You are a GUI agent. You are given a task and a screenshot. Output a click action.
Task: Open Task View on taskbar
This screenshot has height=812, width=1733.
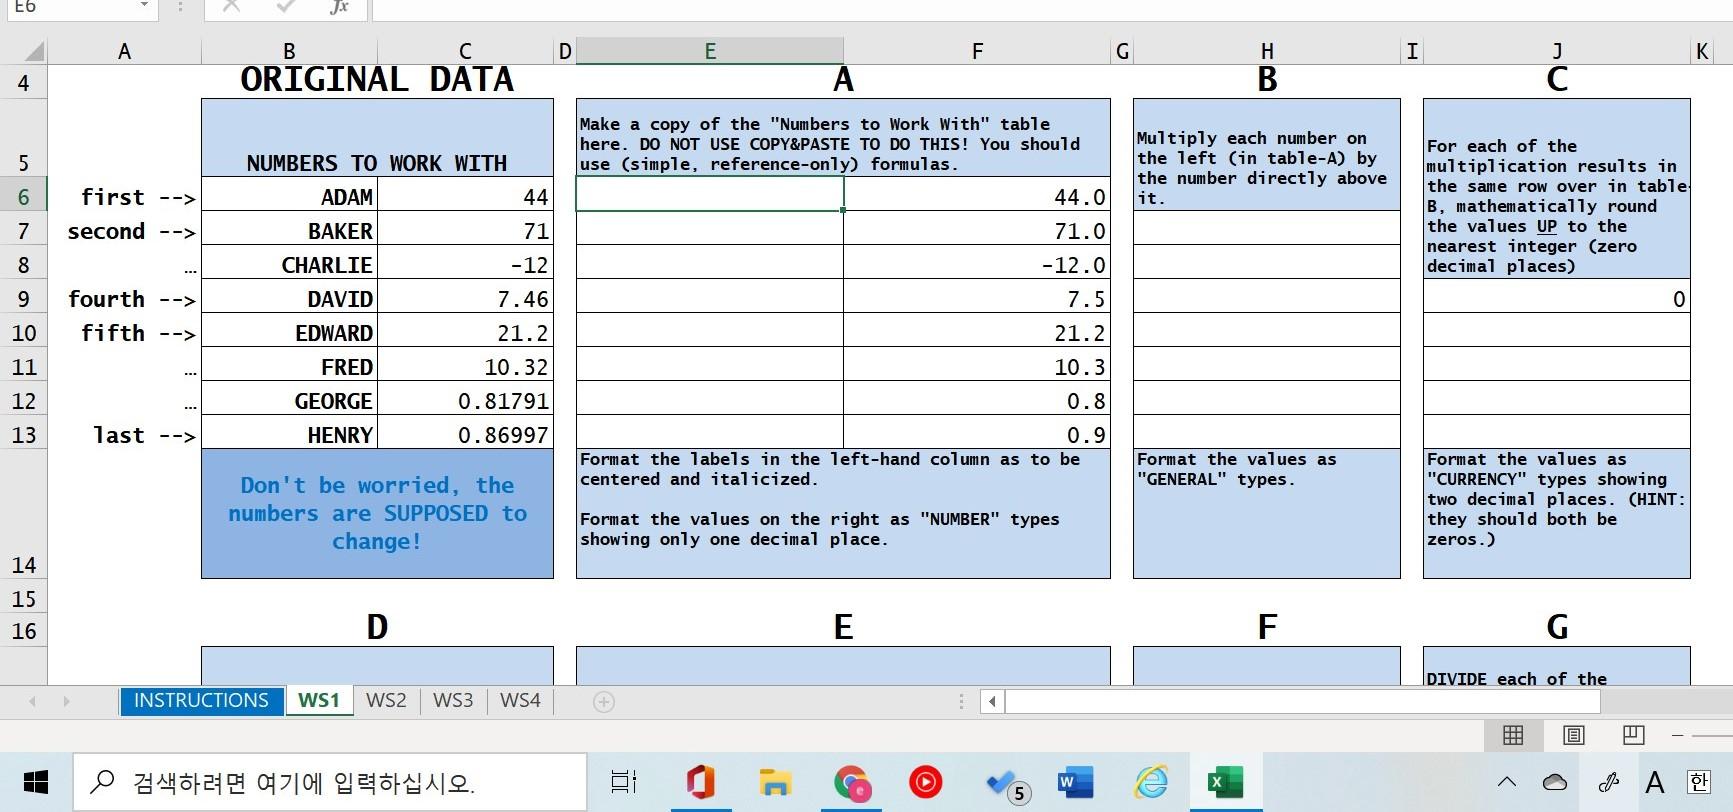point(624,782)
